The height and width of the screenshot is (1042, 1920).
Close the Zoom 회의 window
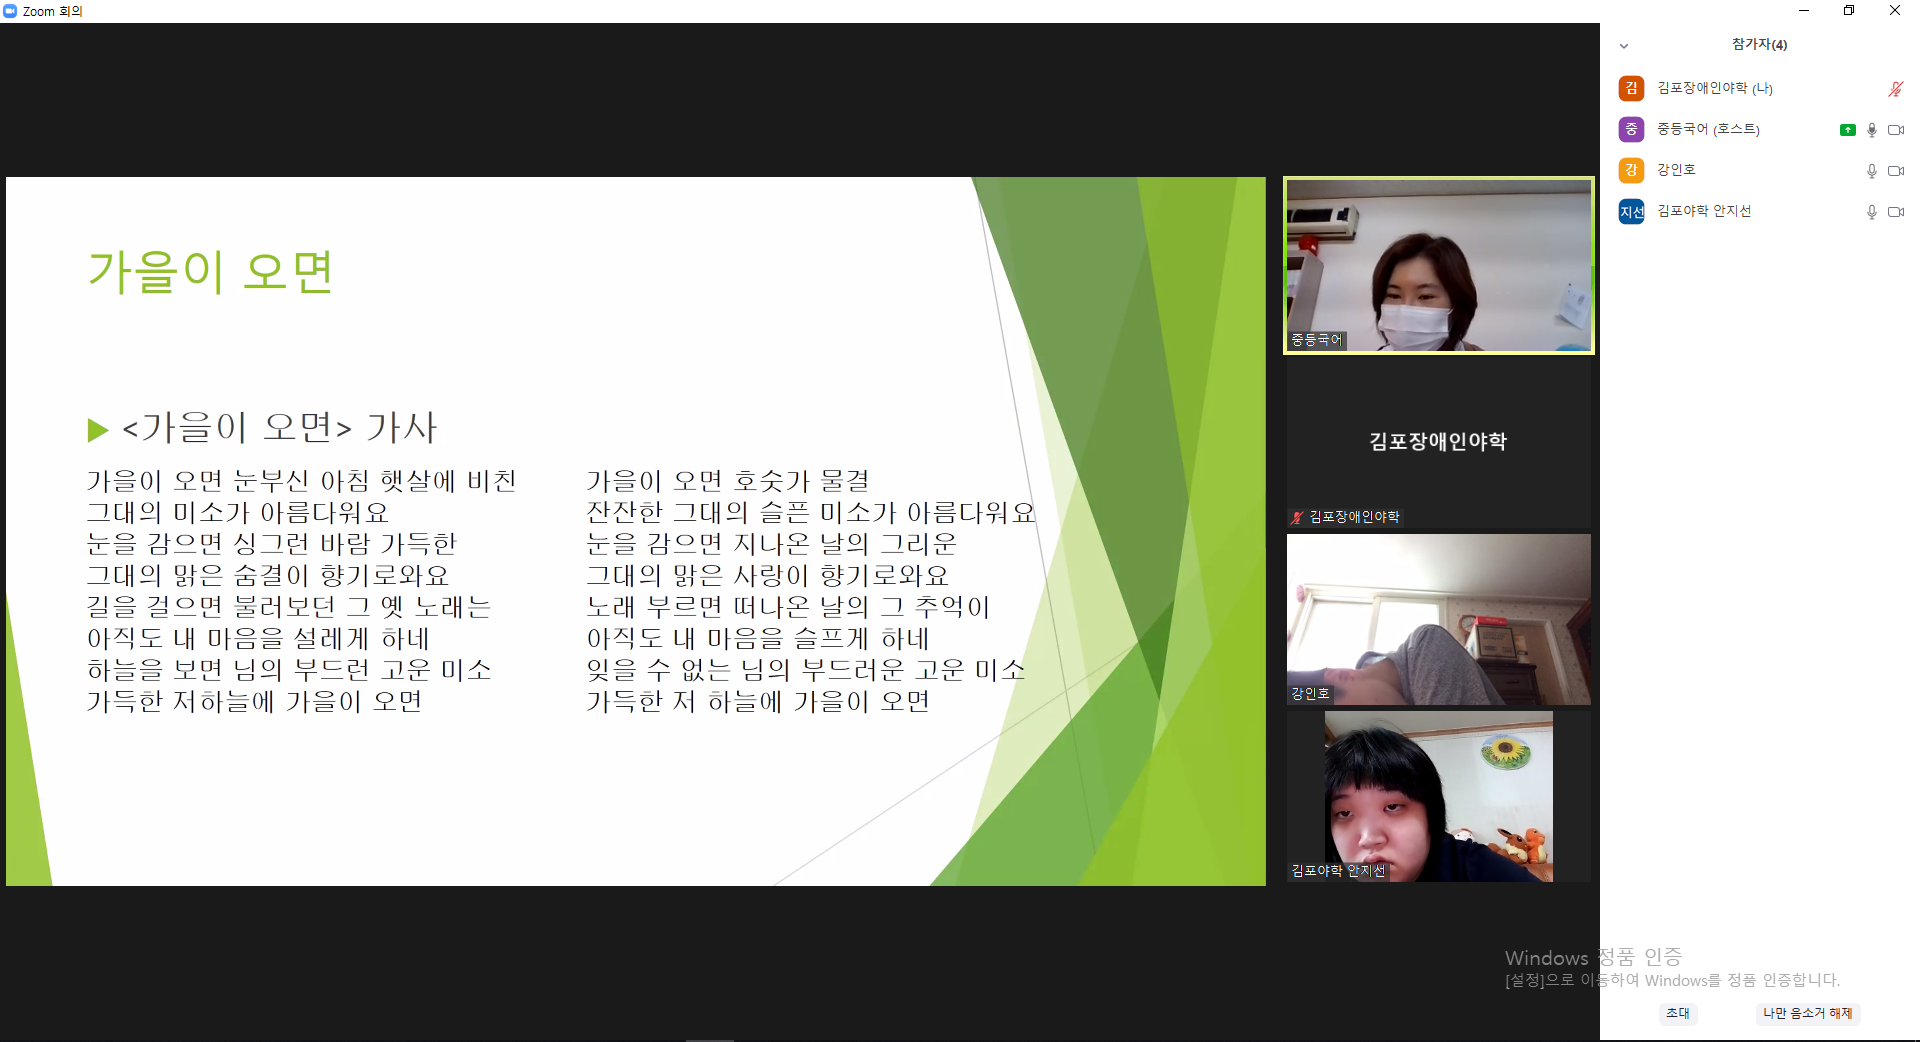1895,11
